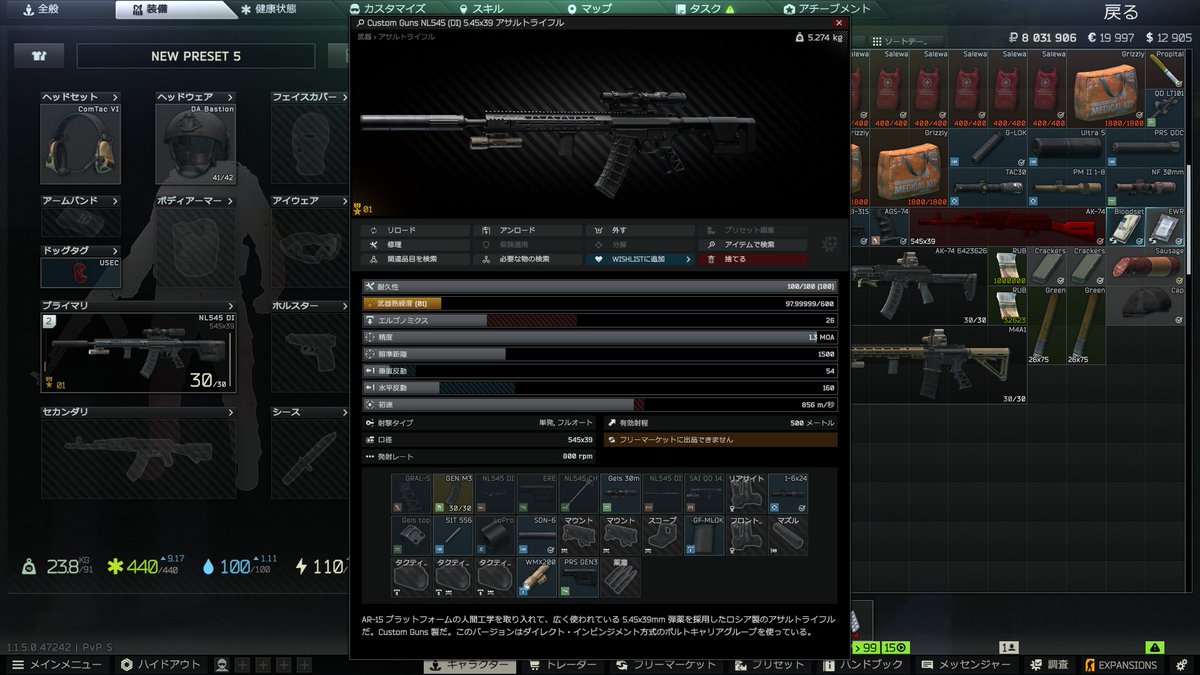Expand the ホルスター slot header
1200x675 pixels.
[x=311, y=305]
